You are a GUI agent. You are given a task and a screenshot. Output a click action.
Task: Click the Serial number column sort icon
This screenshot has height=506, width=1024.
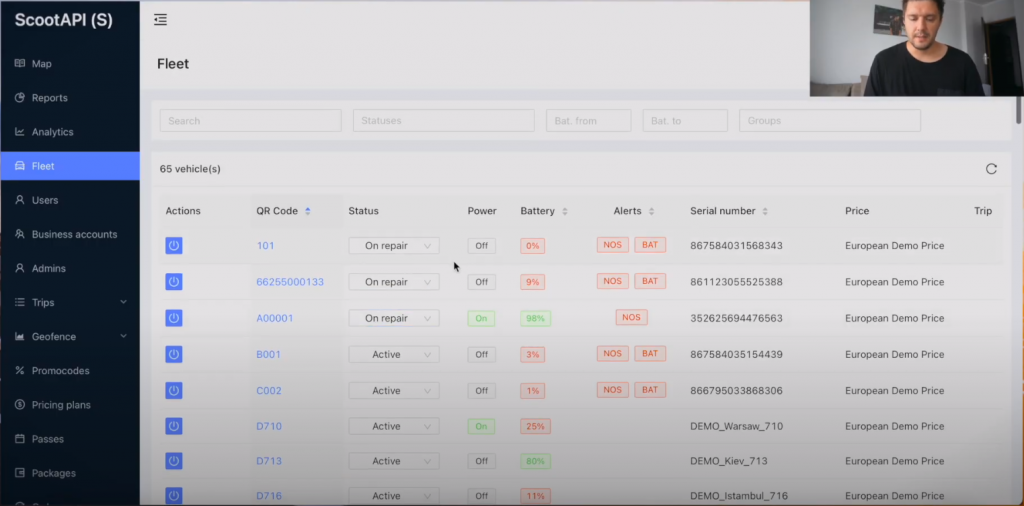(x=765, y=211)
